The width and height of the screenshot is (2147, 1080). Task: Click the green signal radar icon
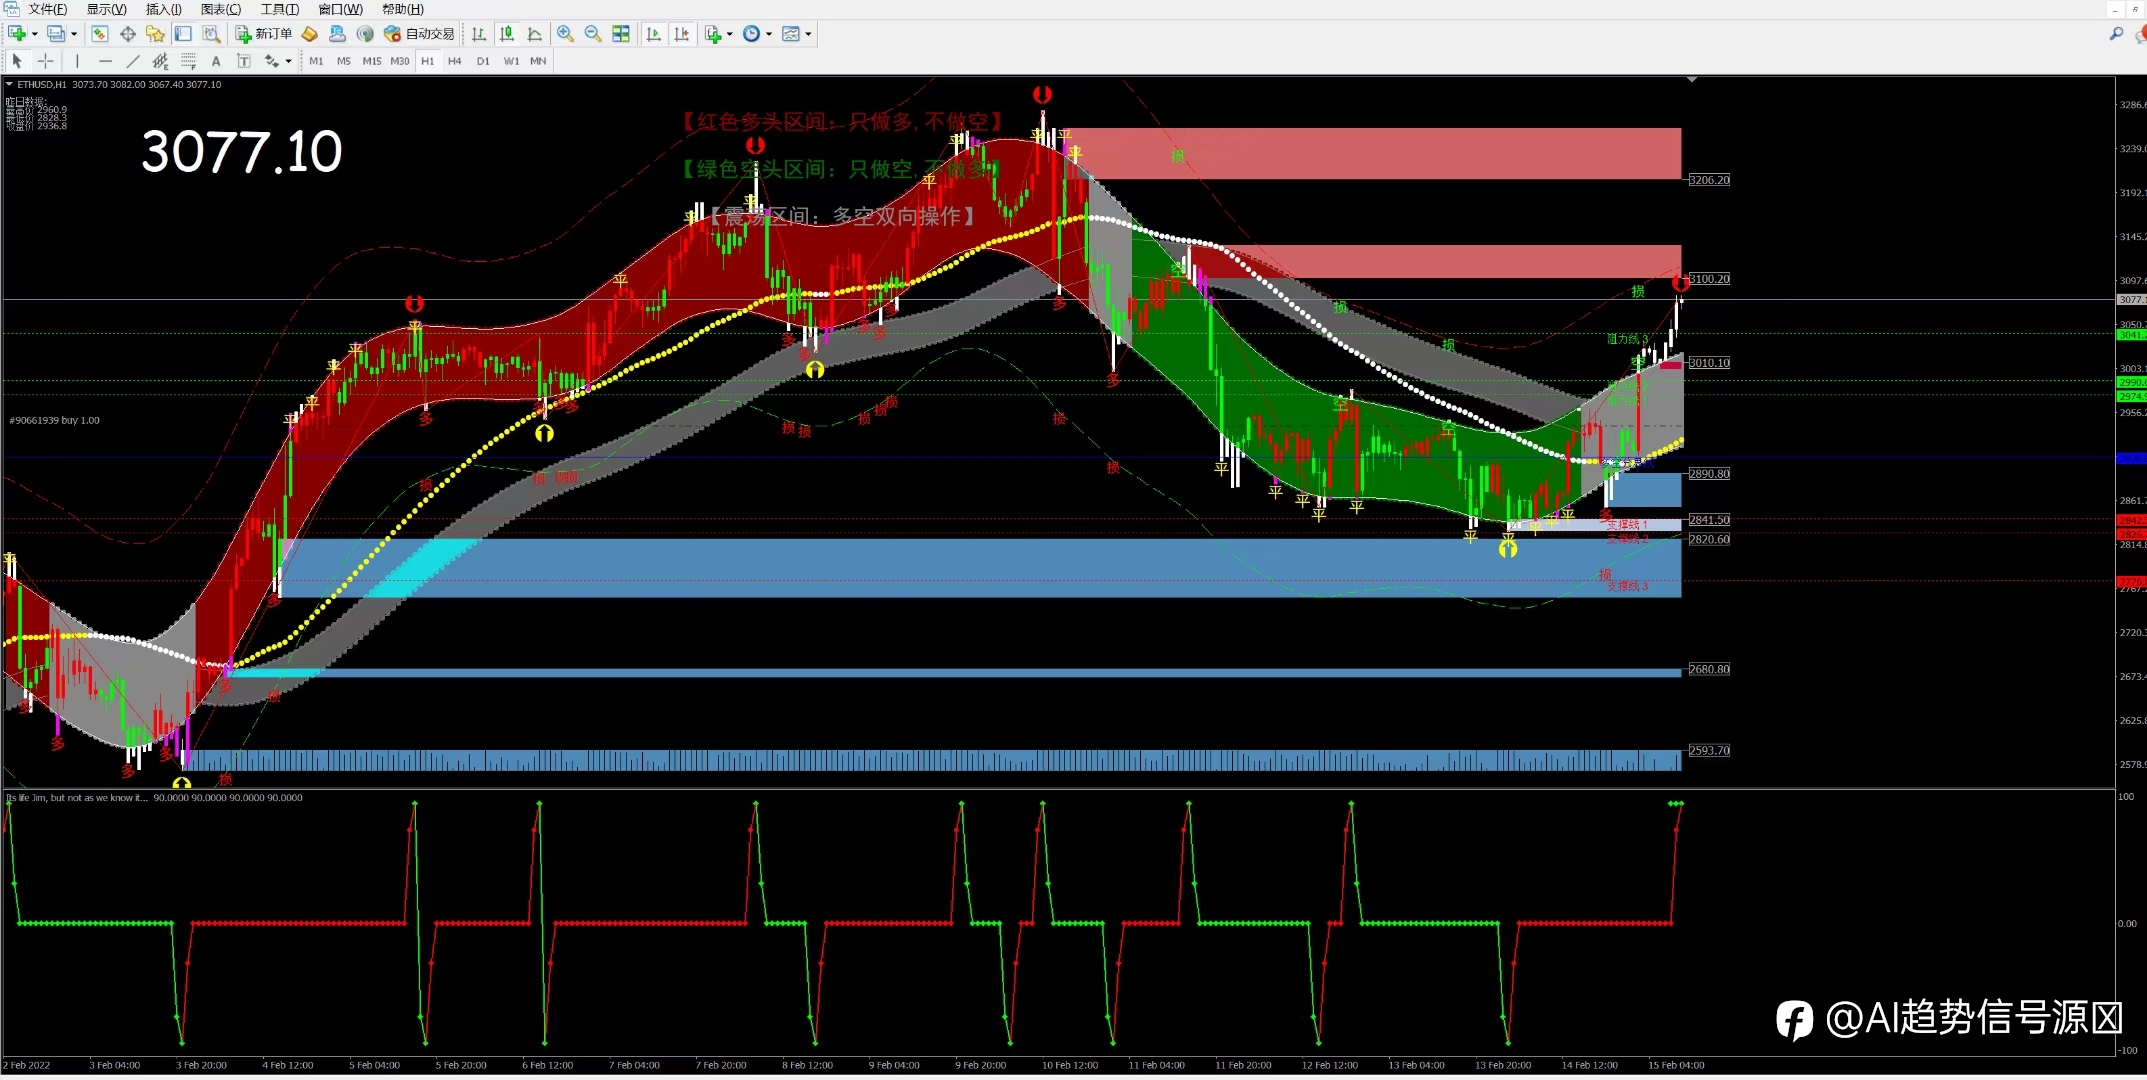click(x=365, y=34)
